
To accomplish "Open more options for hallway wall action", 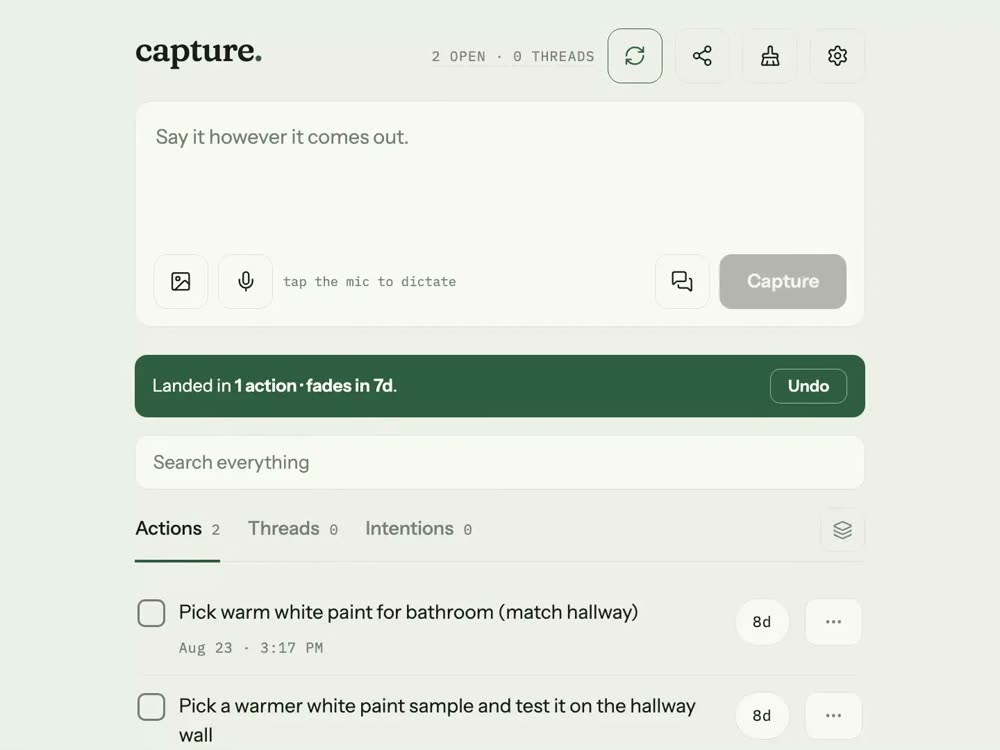I will [834, 716].
